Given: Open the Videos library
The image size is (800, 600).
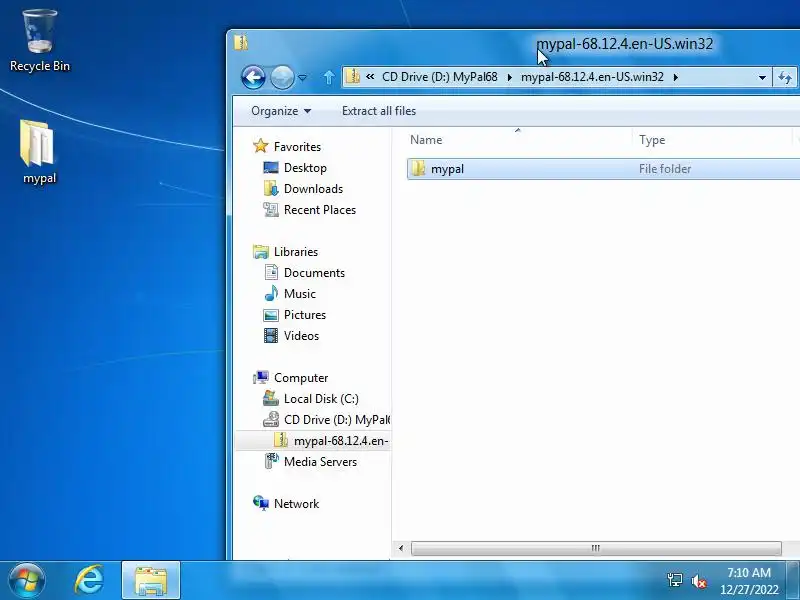Looking at the screenshot, I should click(301, 336).
